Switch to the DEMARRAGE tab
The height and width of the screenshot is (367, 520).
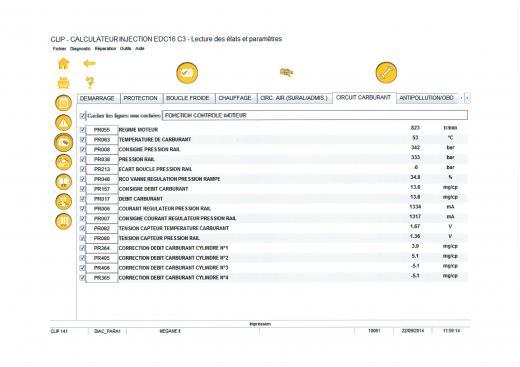pos(98,98)
